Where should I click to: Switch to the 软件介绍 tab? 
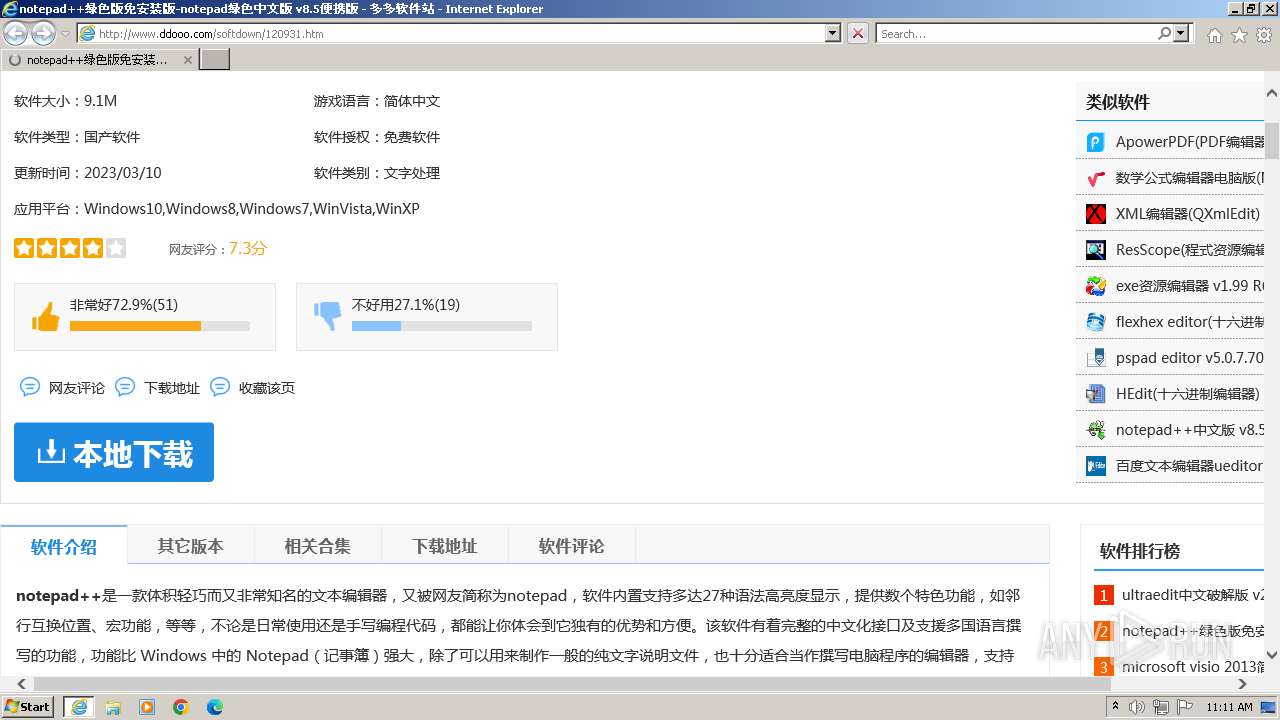64,546
